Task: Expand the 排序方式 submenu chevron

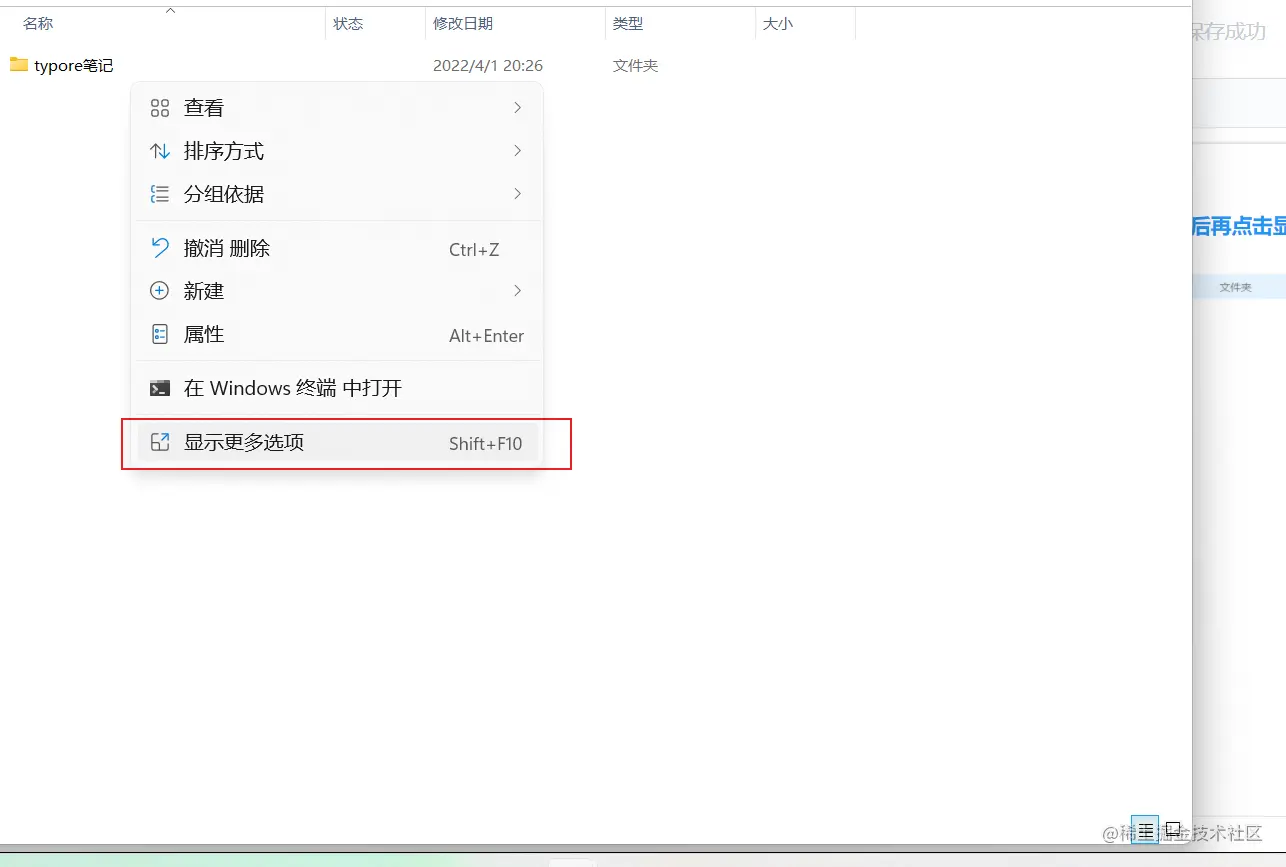Action: coord(517,150)
